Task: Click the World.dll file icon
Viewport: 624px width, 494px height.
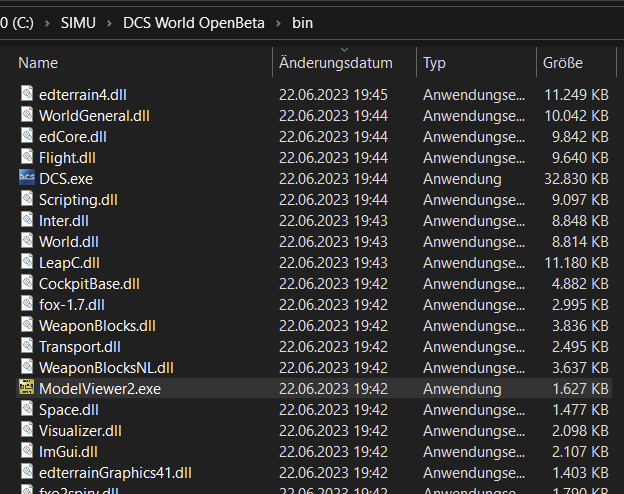Action: click(27, 240)
